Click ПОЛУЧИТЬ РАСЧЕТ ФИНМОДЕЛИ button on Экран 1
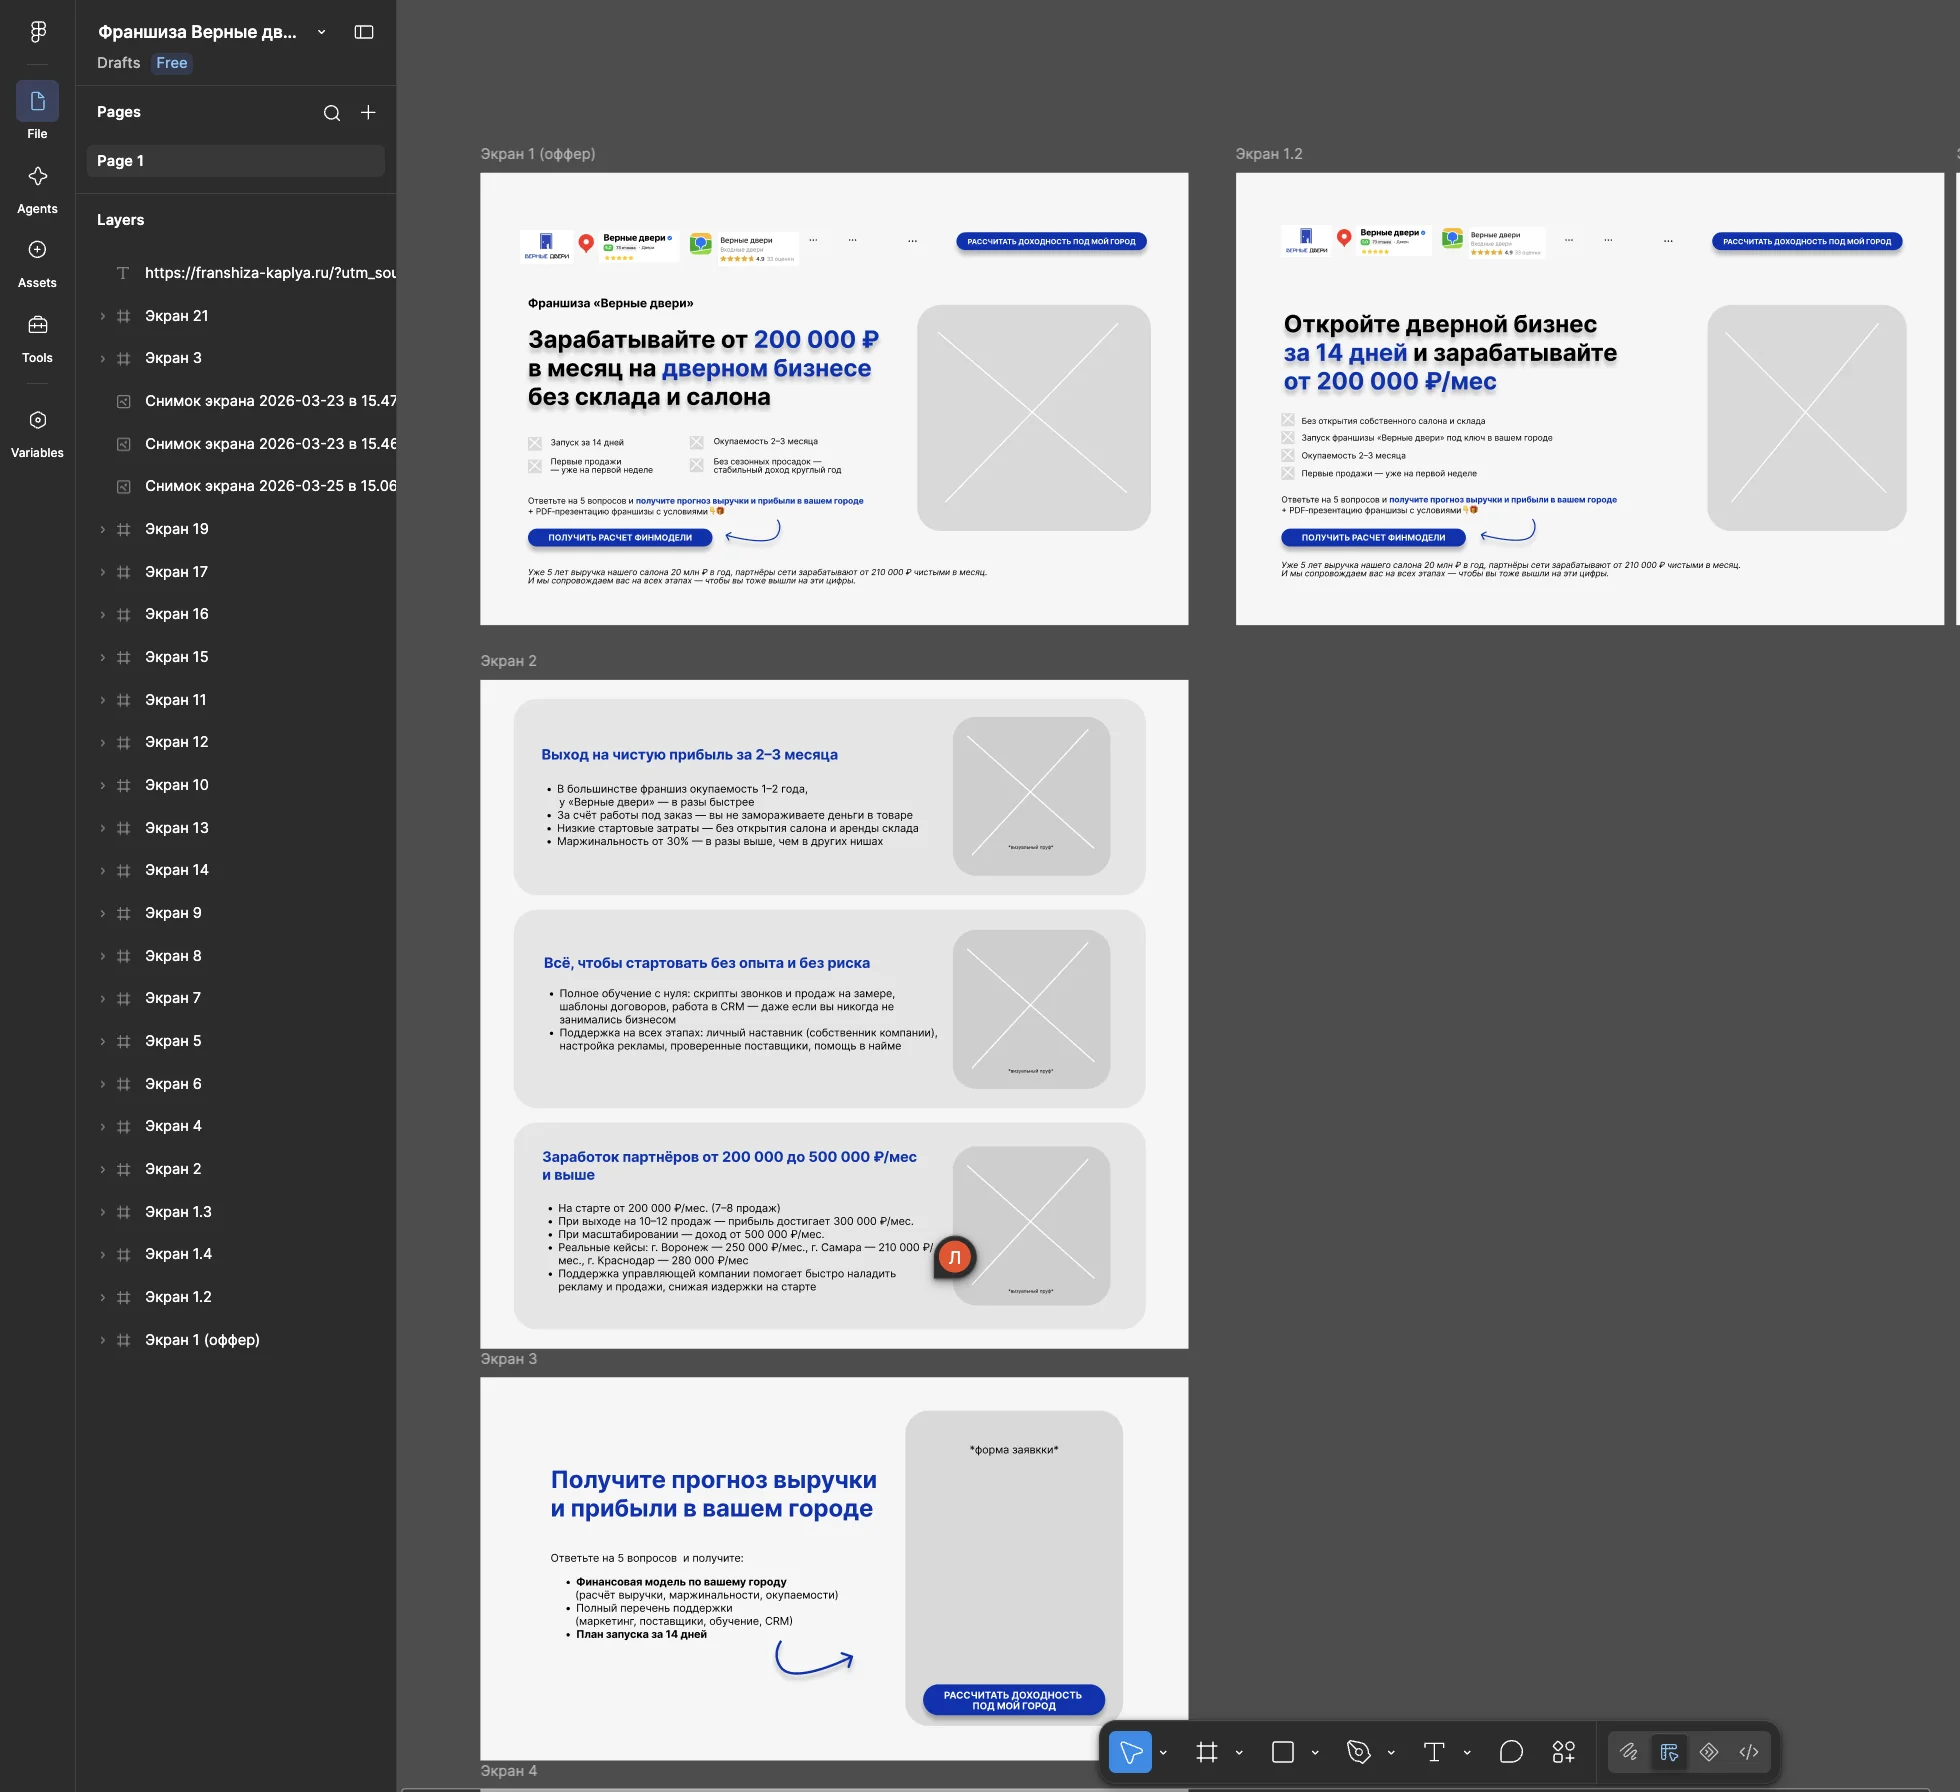 pos(620,538)
